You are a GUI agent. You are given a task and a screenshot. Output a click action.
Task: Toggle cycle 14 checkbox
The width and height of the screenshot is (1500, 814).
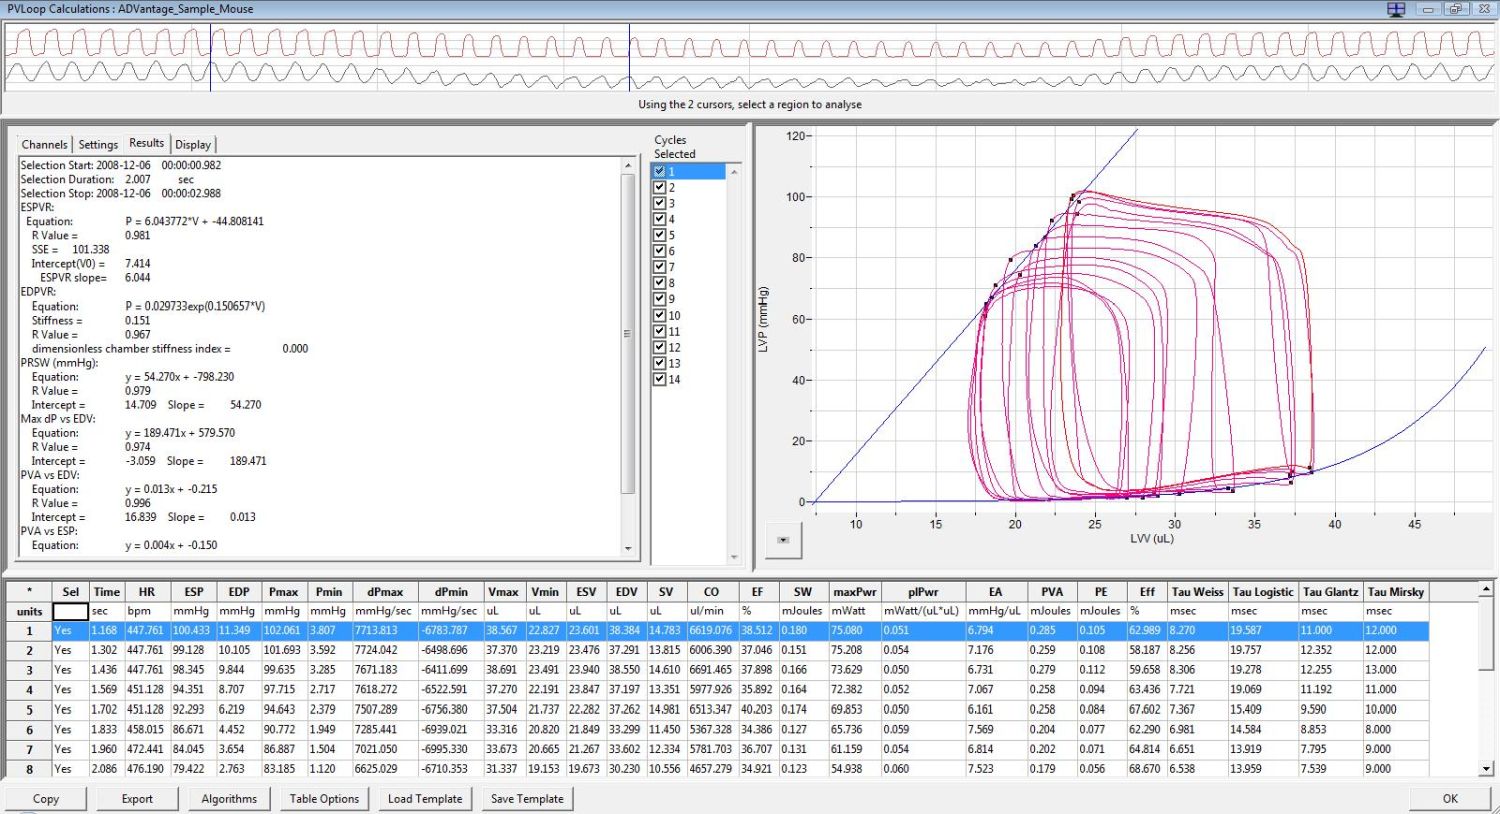pyautogui.click(x=659, y=379)
